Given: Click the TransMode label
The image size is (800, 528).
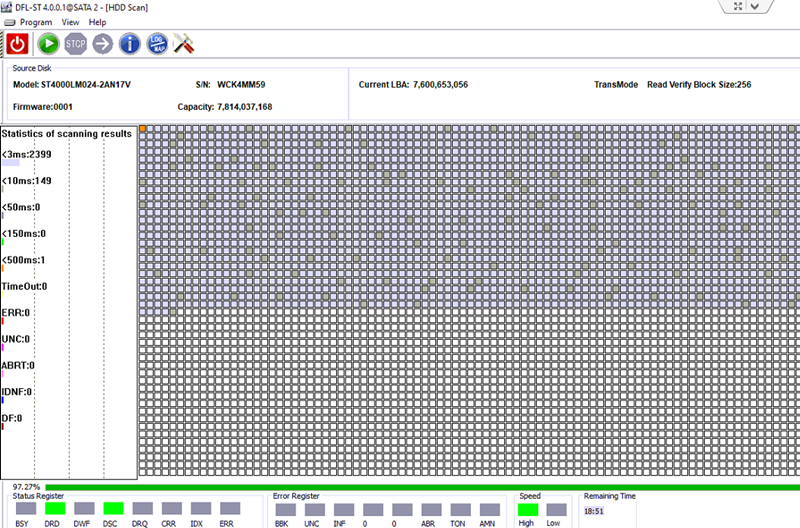Looking at the screenshot, I should (x=616, y=85).
